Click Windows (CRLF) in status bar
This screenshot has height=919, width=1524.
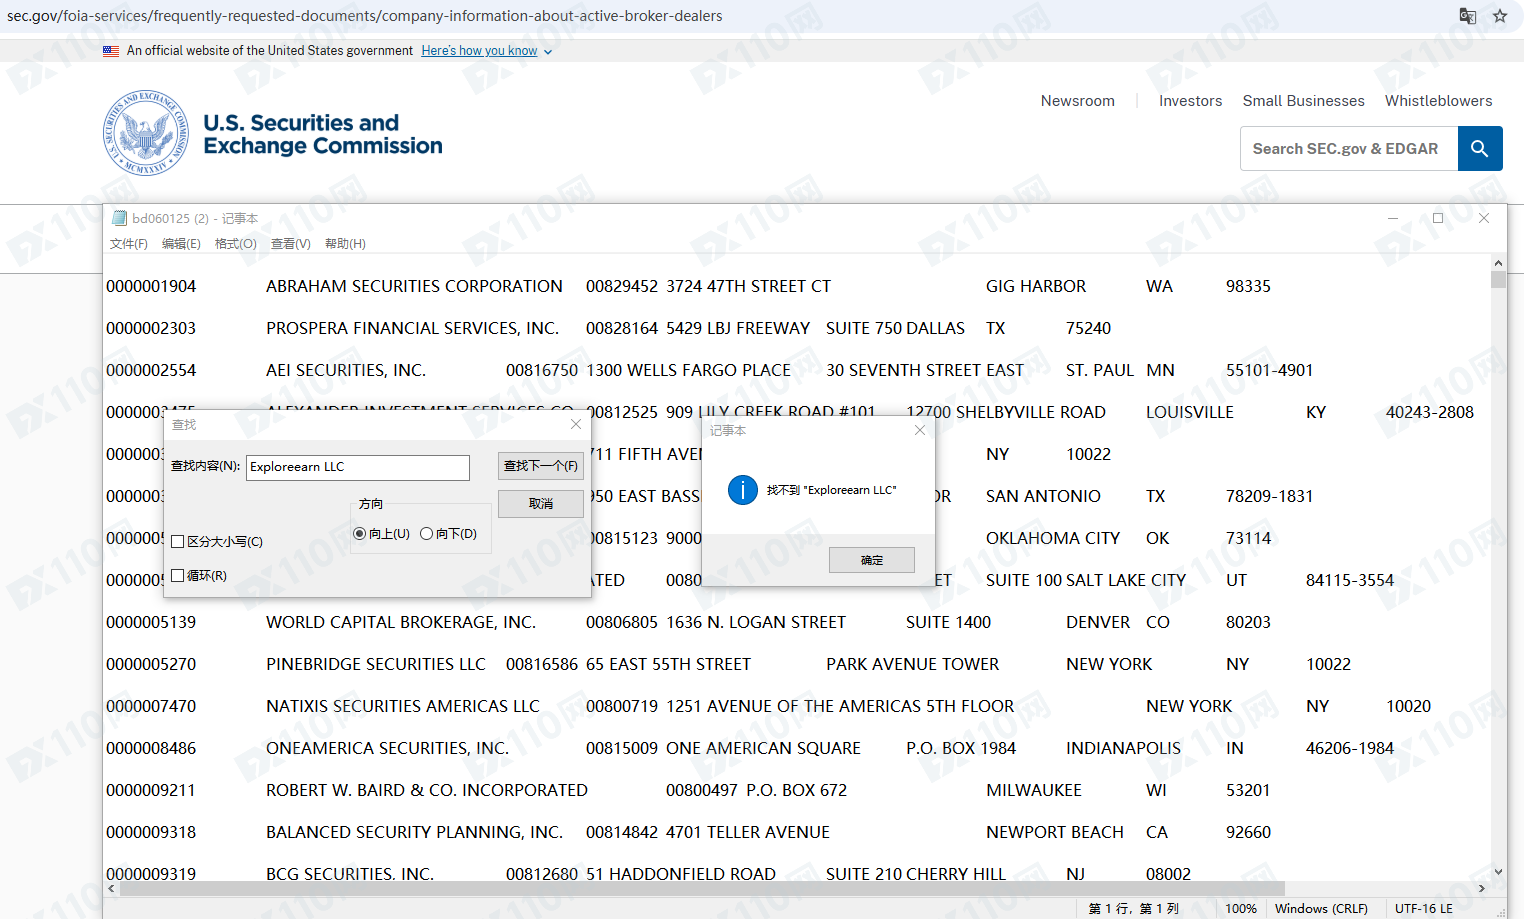click(1321, 909)
